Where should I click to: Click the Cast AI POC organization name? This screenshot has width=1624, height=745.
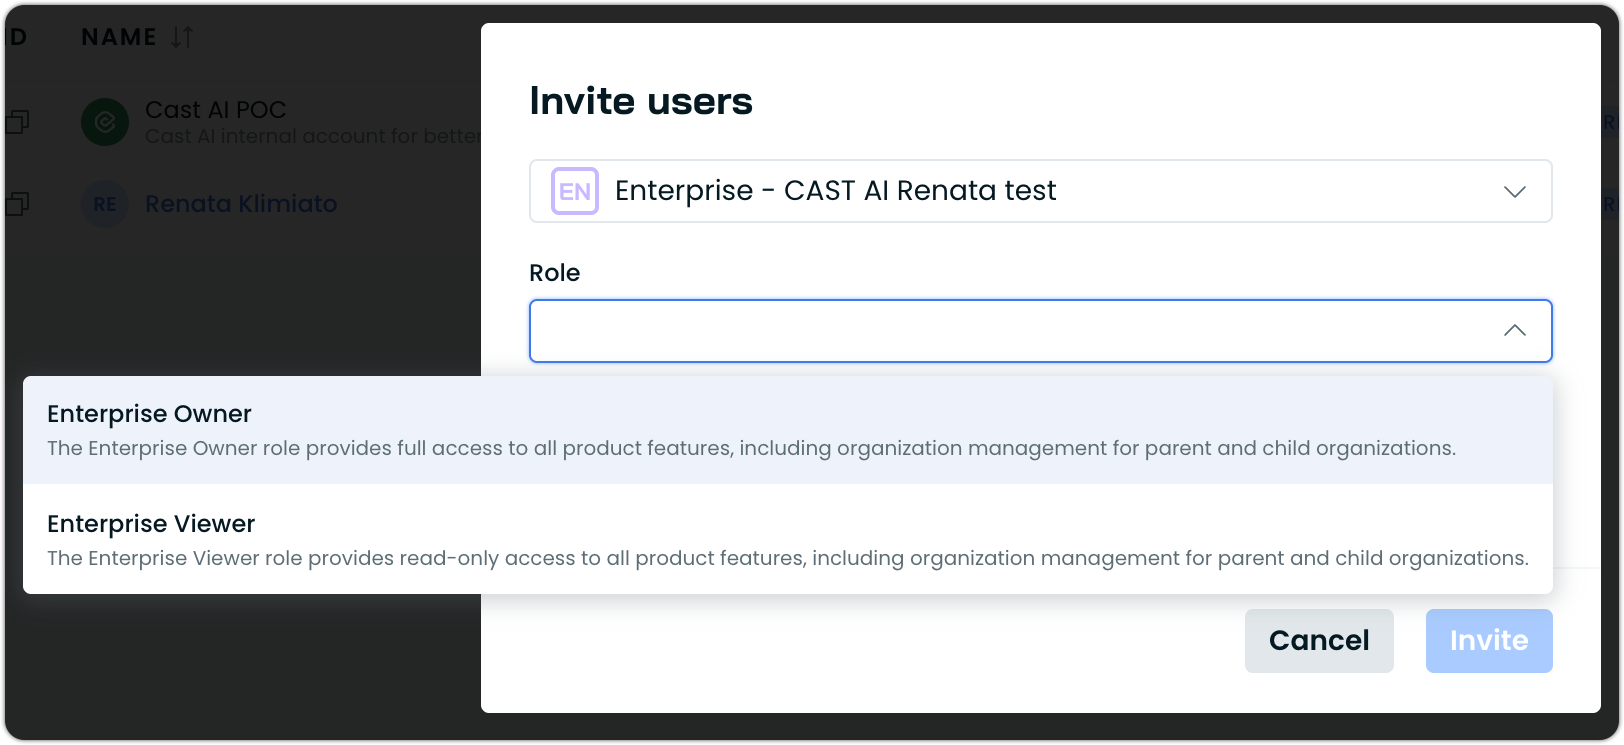pyautogui.click(x=216, y=110)
